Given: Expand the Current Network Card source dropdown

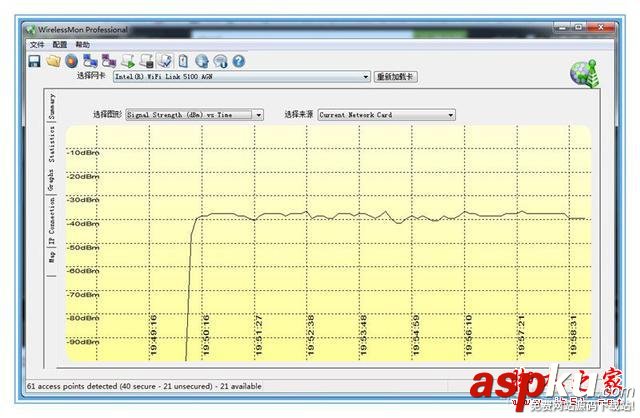Looking at the screenshot, I should tap(451, 115).
